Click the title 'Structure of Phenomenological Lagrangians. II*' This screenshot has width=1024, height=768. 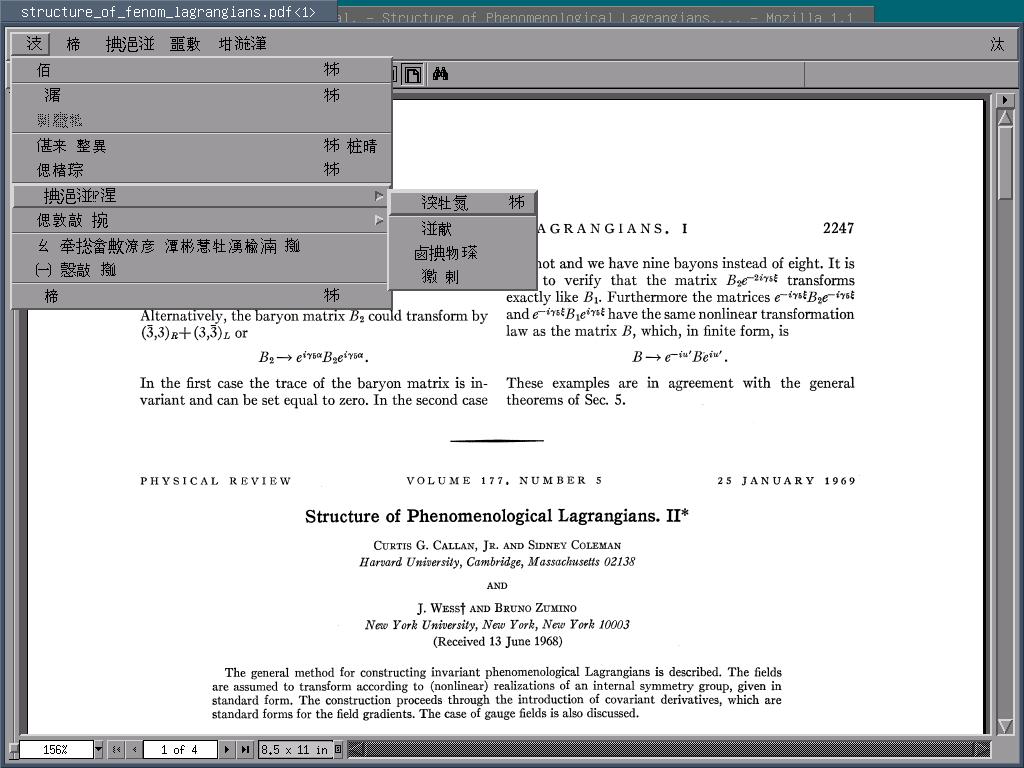pos(496,516)
